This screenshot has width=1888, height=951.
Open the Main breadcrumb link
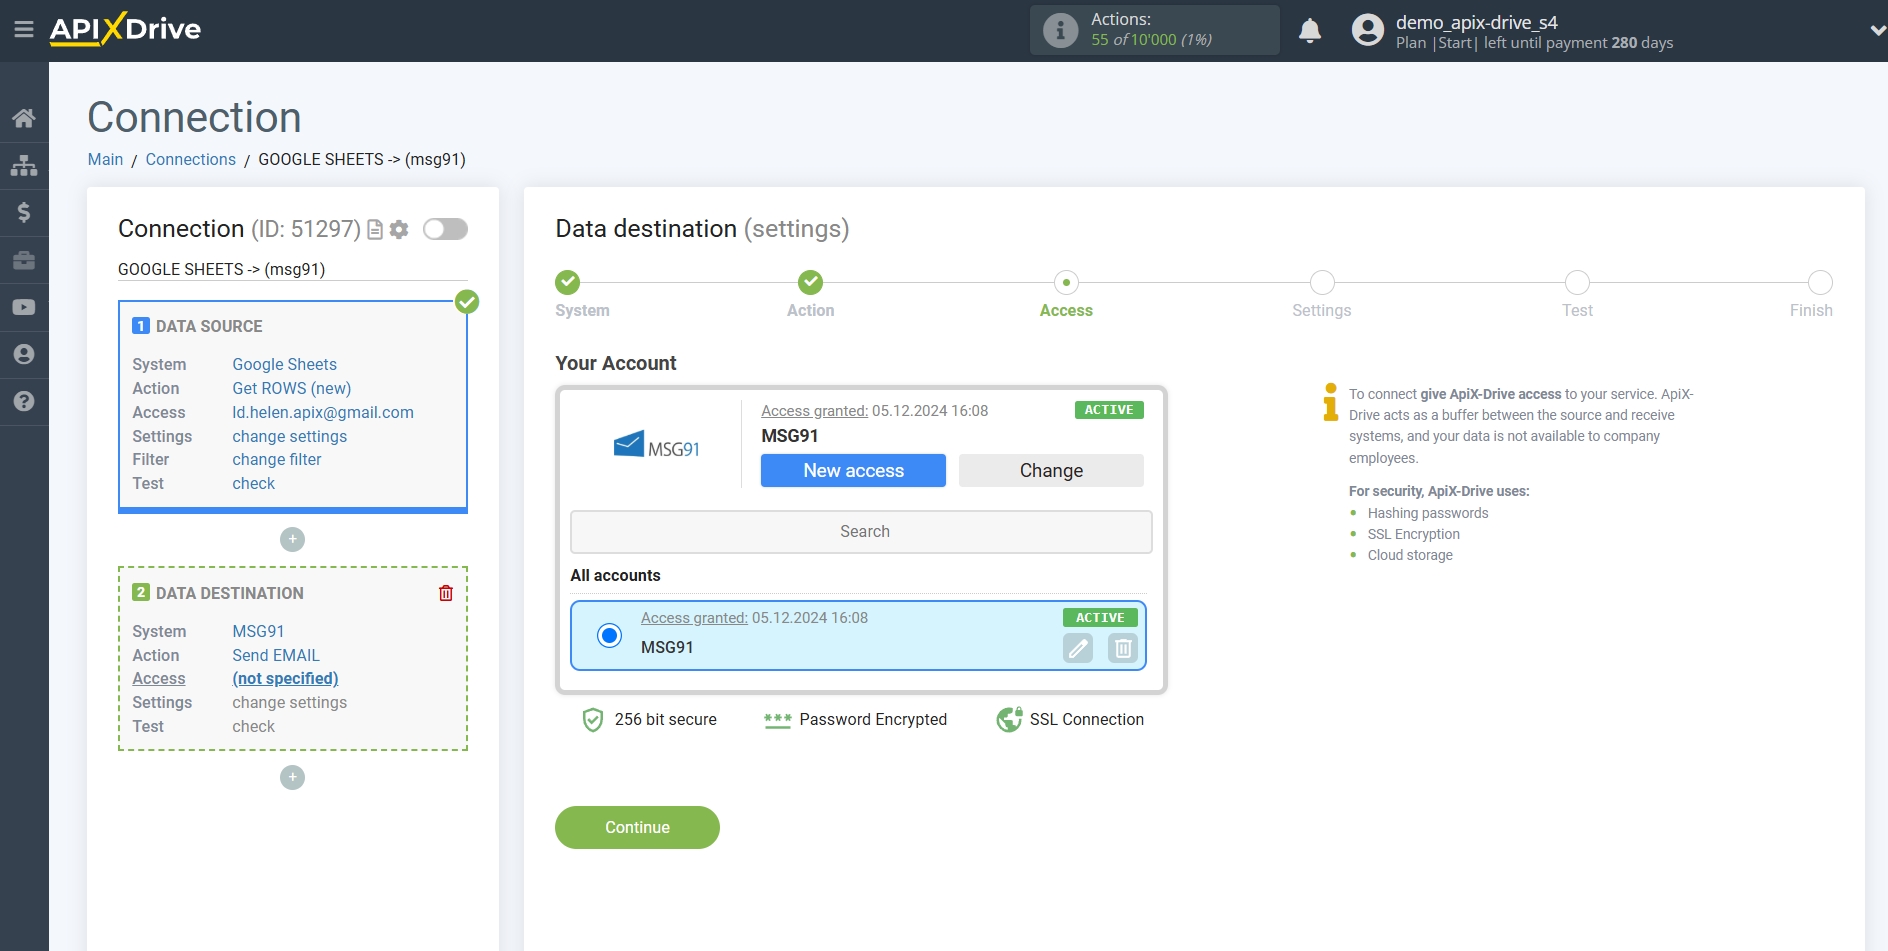point(105,159)
